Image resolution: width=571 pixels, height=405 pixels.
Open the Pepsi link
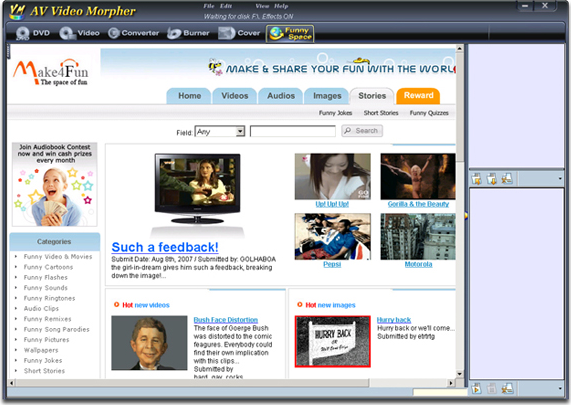pos(332,264)
